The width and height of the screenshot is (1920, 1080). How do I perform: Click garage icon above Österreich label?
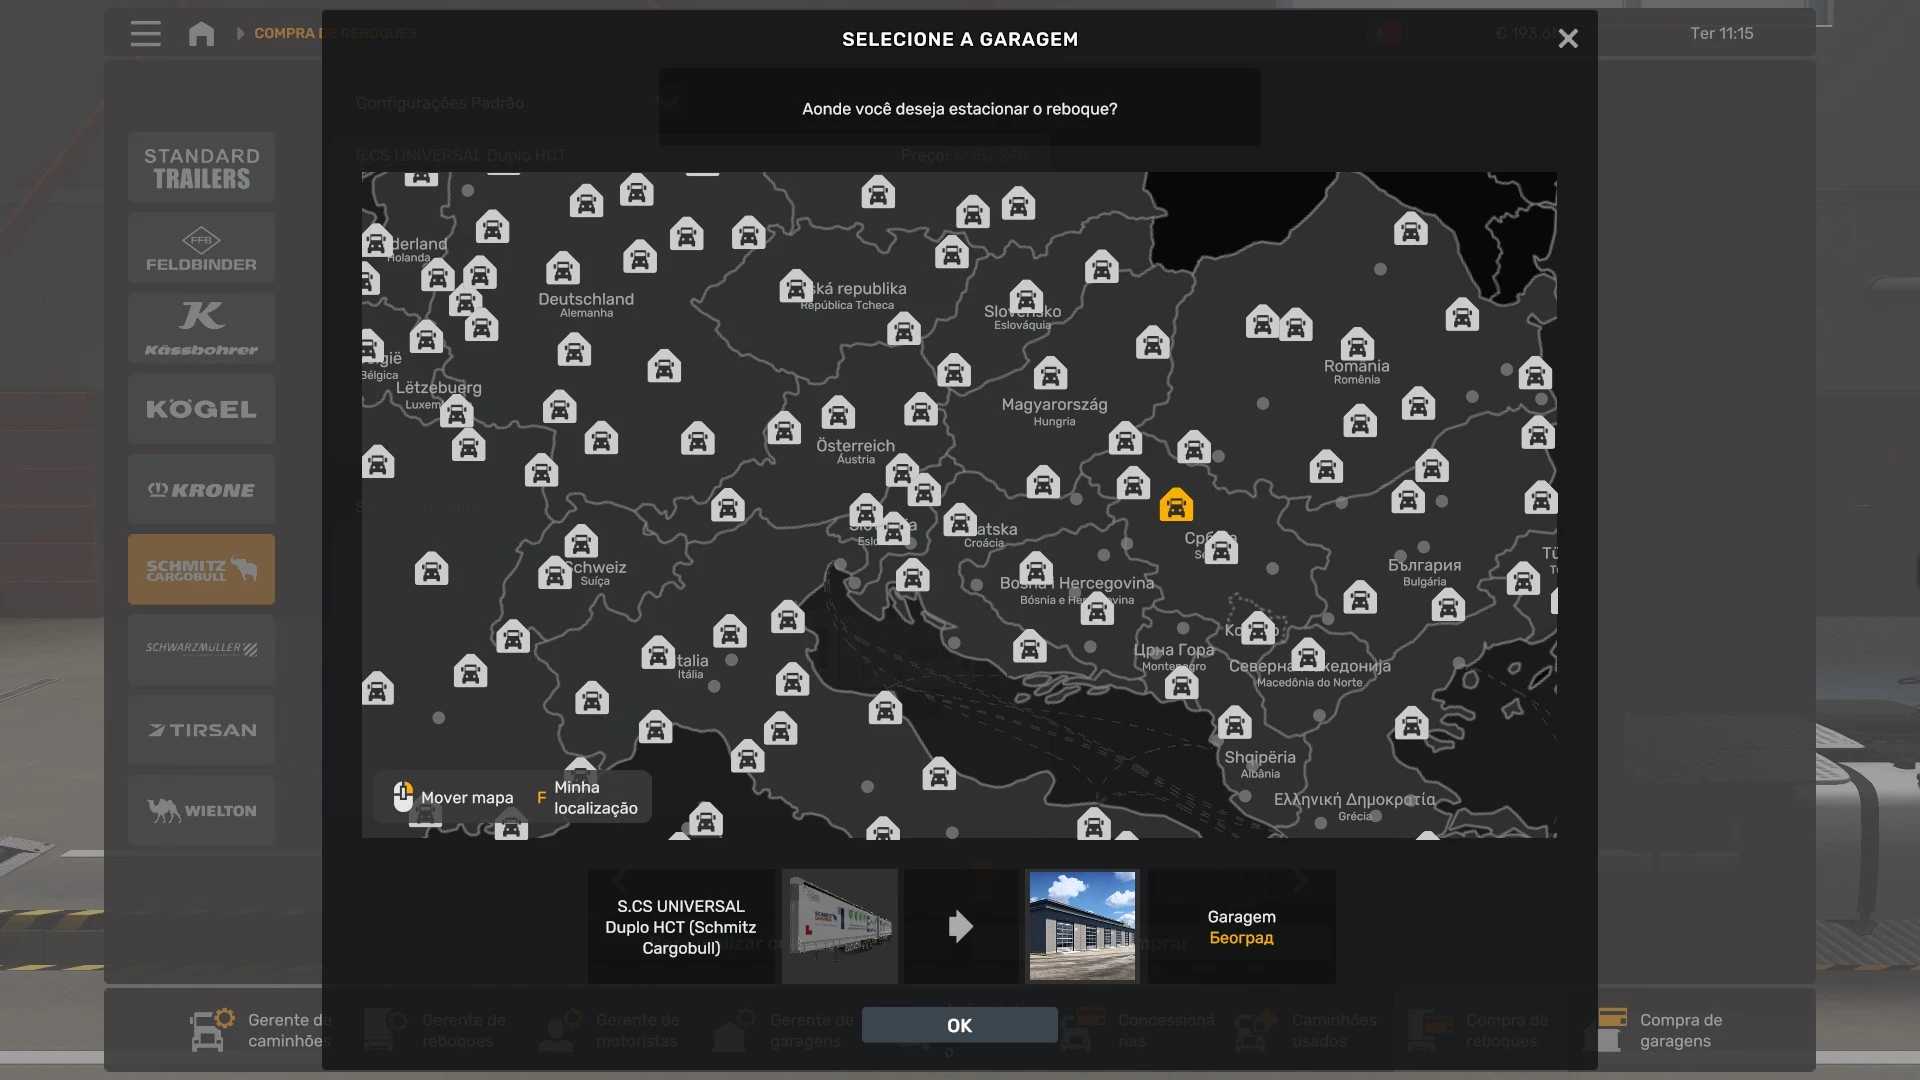coord(838,412)
